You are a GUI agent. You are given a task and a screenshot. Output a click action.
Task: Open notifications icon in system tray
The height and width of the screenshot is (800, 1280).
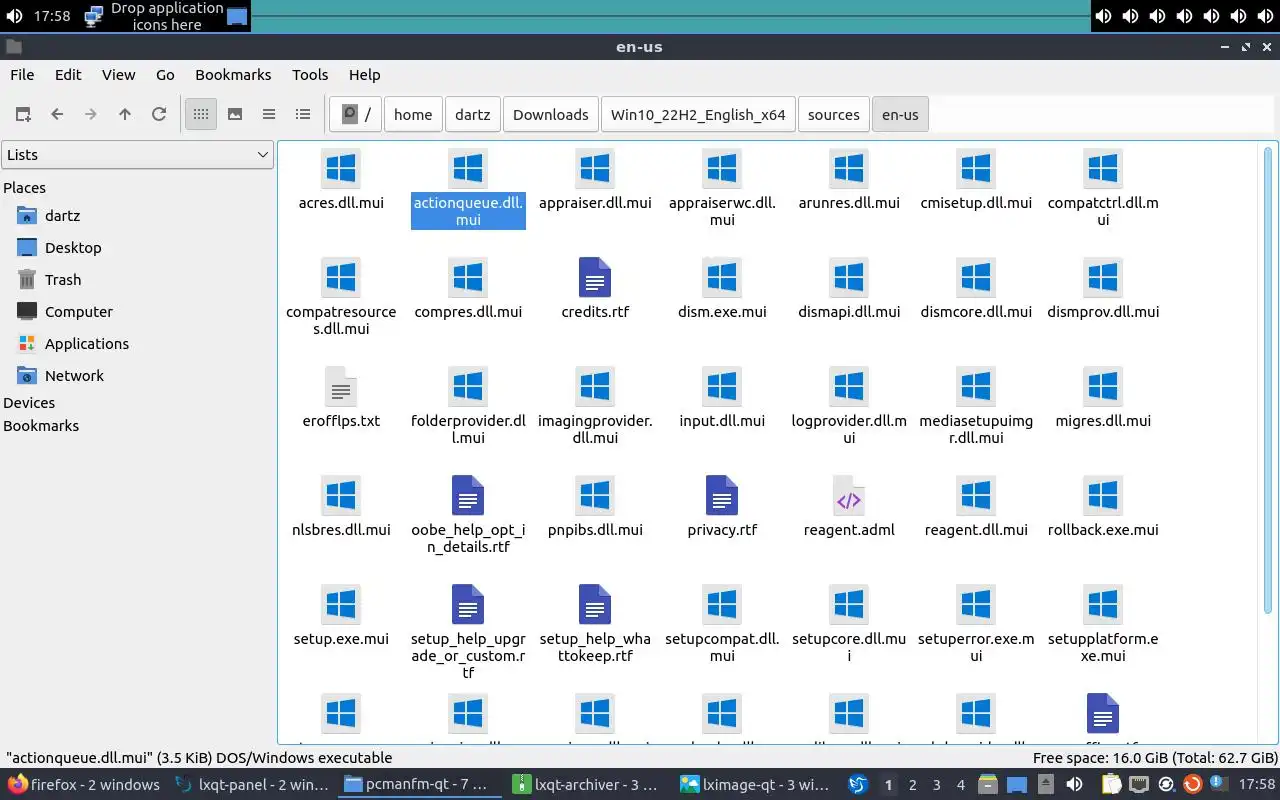coord(1217,785)
